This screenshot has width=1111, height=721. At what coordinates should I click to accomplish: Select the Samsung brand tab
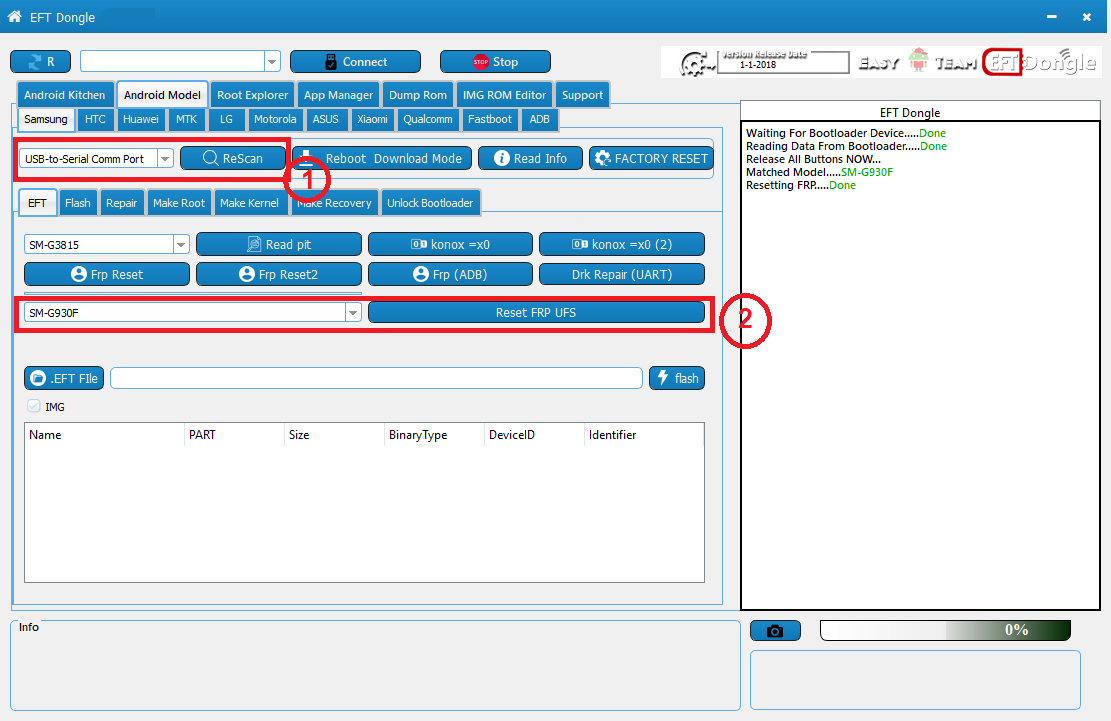[45, 119]
